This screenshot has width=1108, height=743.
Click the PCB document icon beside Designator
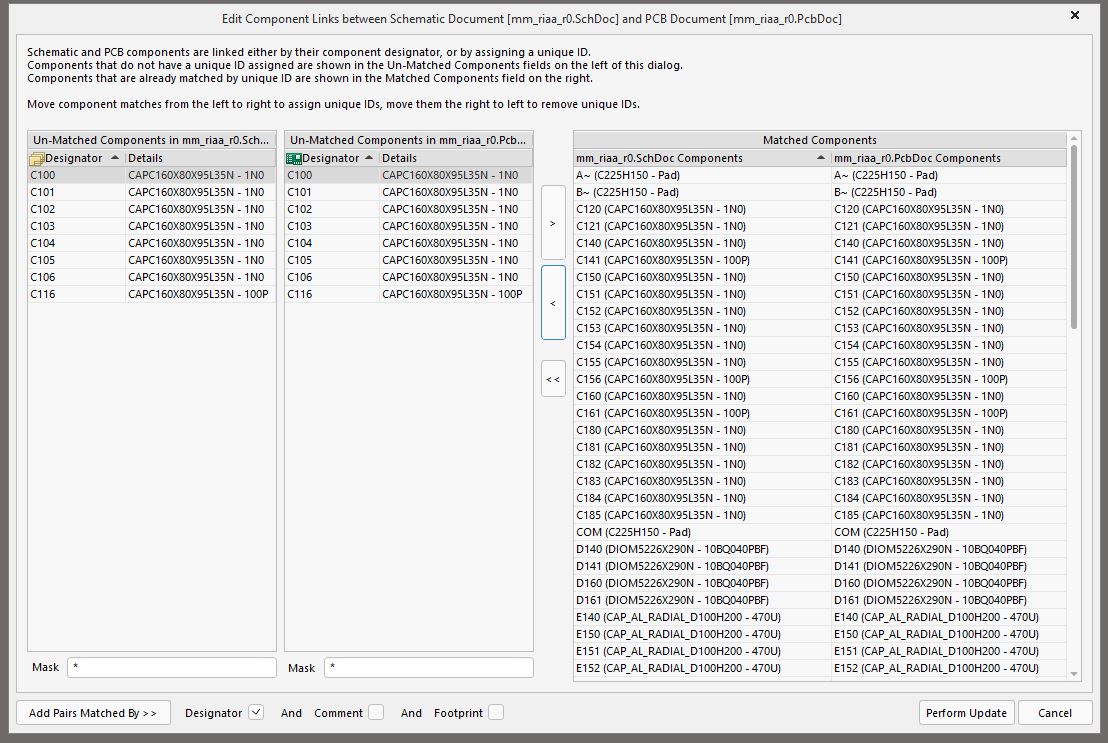tap(293, 158)
